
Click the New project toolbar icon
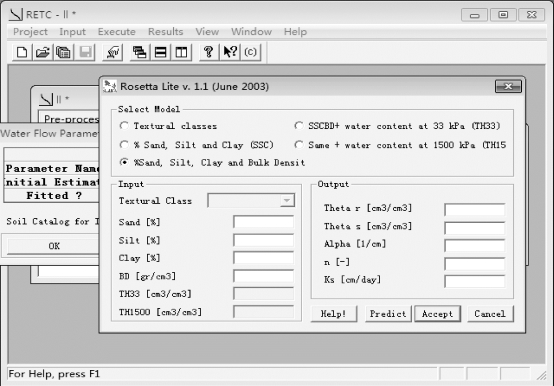pos(22,53)
